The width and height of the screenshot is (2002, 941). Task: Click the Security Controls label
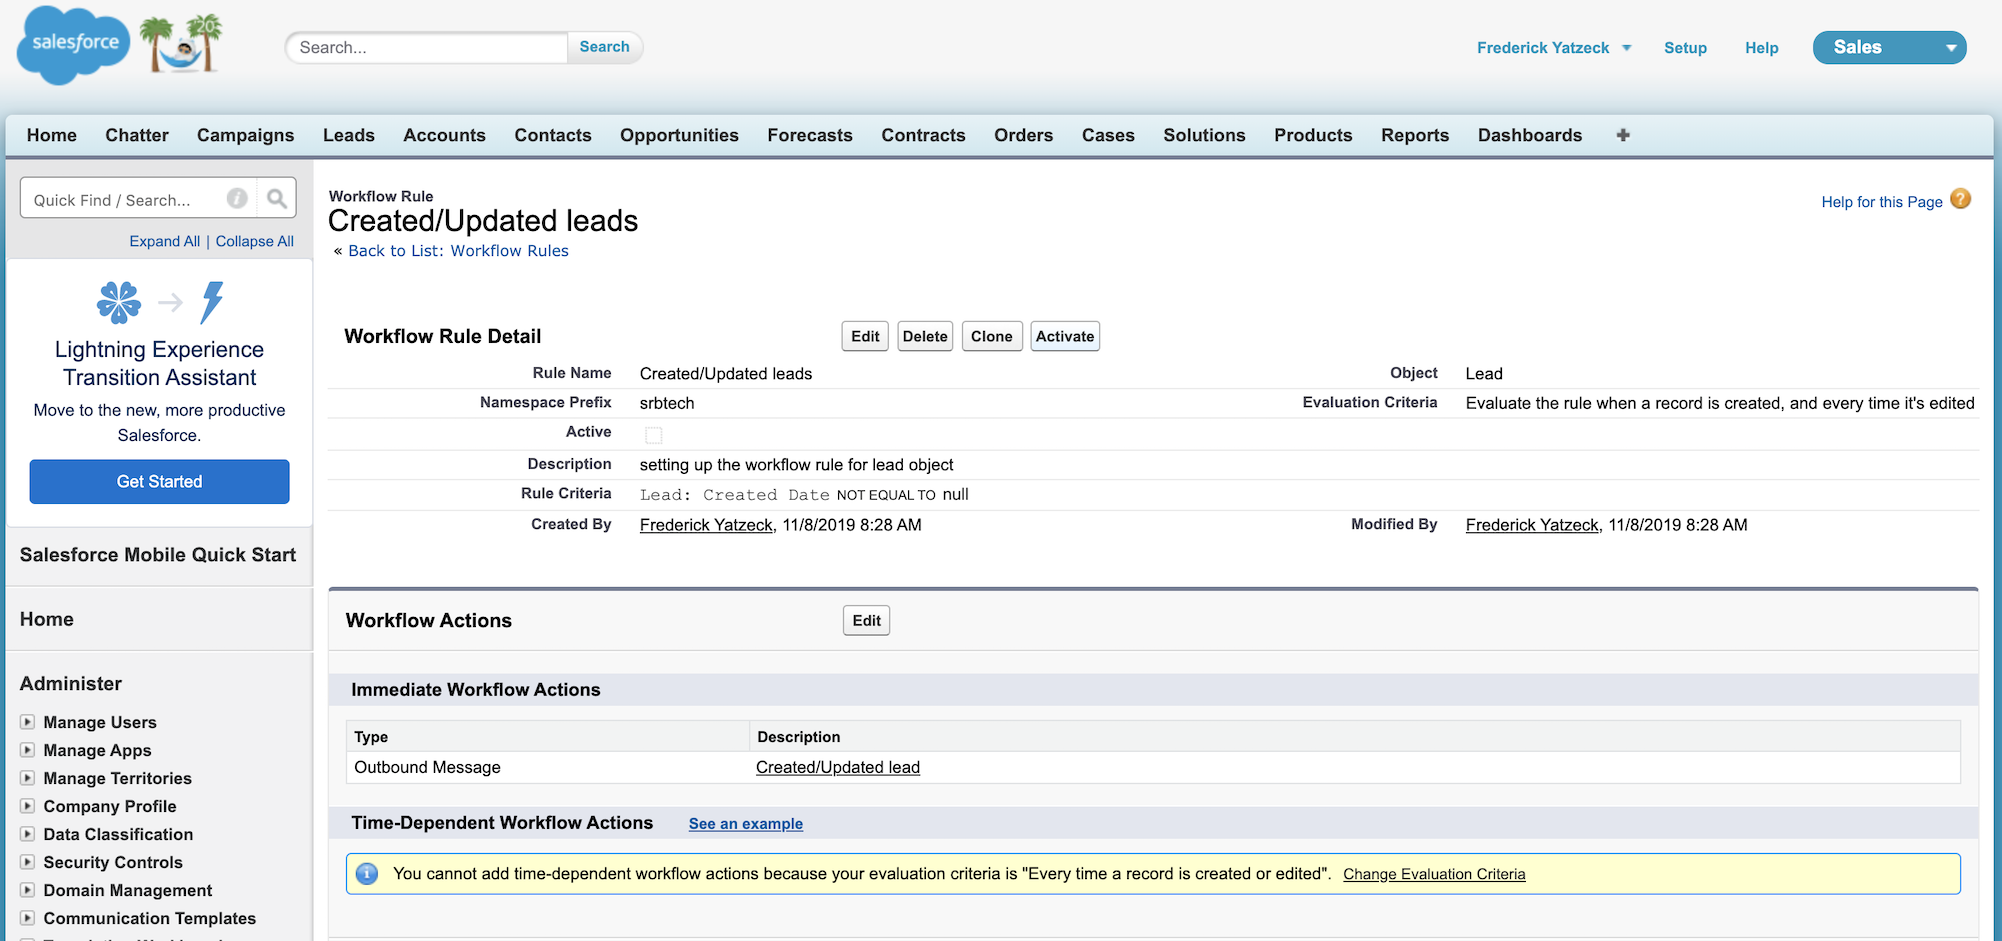(113, 862)
